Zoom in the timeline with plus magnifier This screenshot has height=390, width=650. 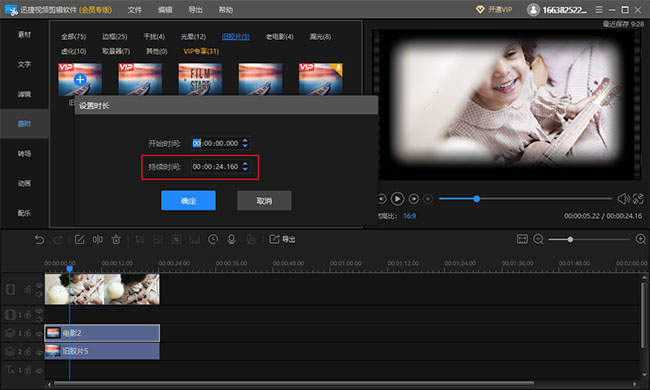pos(640,239)
